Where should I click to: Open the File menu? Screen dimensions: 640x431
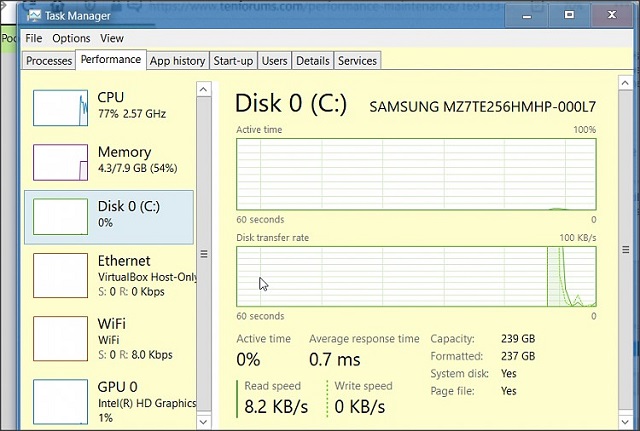click(33, 38)
